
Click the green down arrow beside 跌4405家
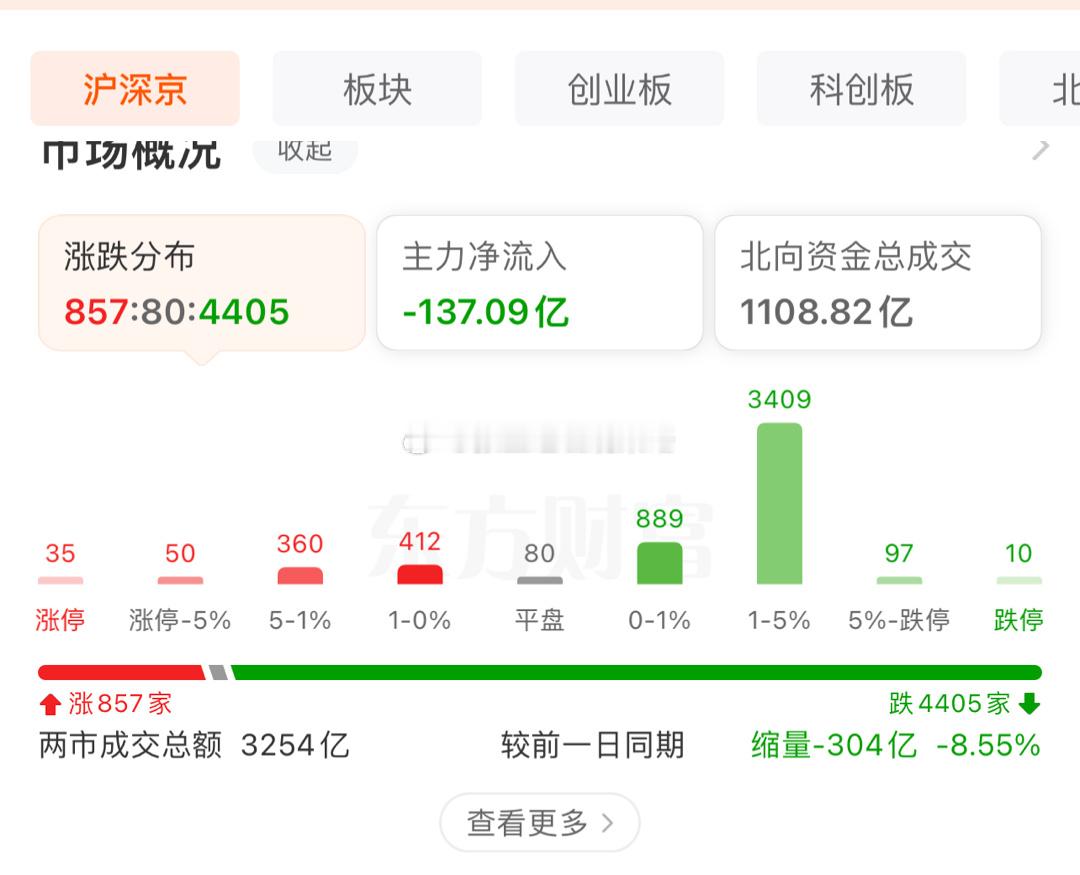1029,704
